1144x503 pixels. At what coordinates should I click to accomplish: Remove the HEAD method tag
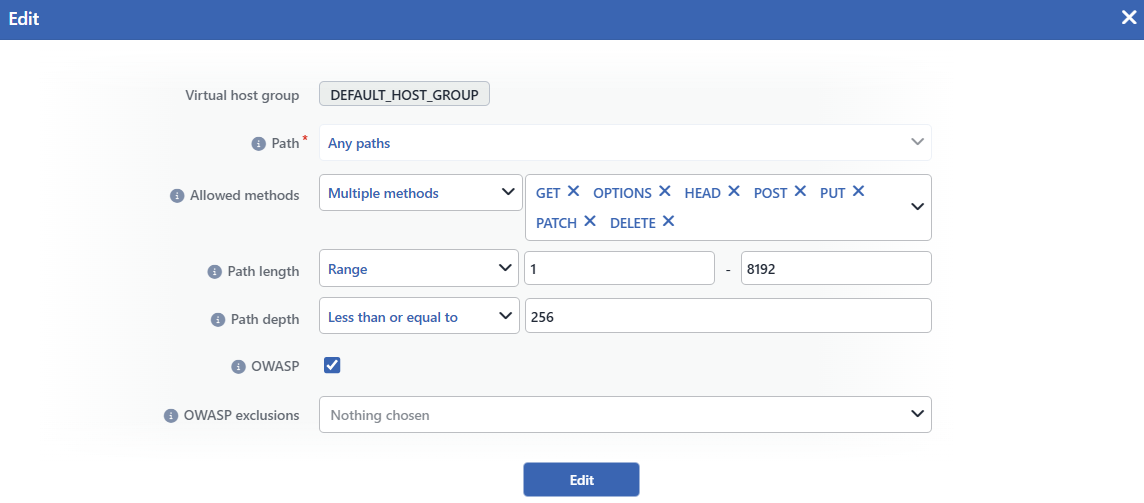click(734, 191)
